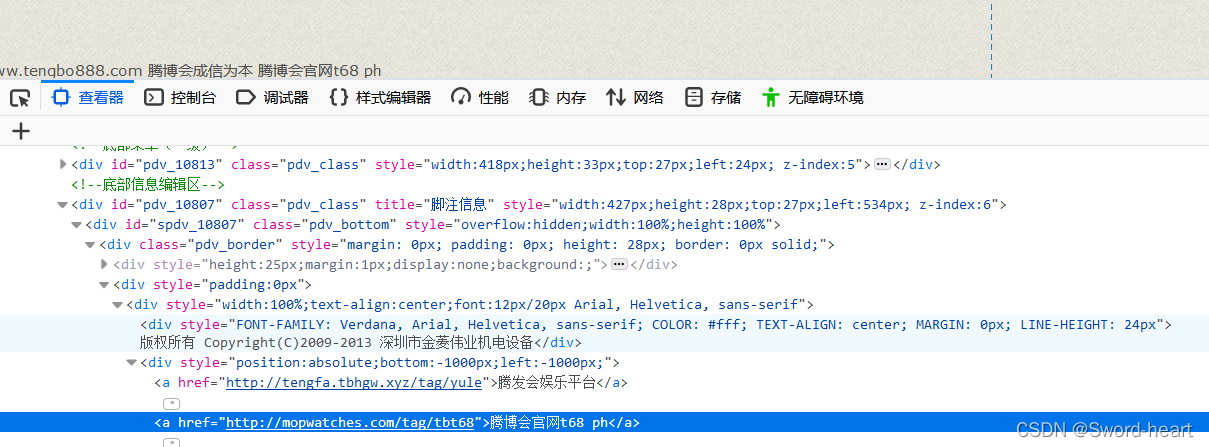Open the 查看器 inspector tab

[87, 98]
